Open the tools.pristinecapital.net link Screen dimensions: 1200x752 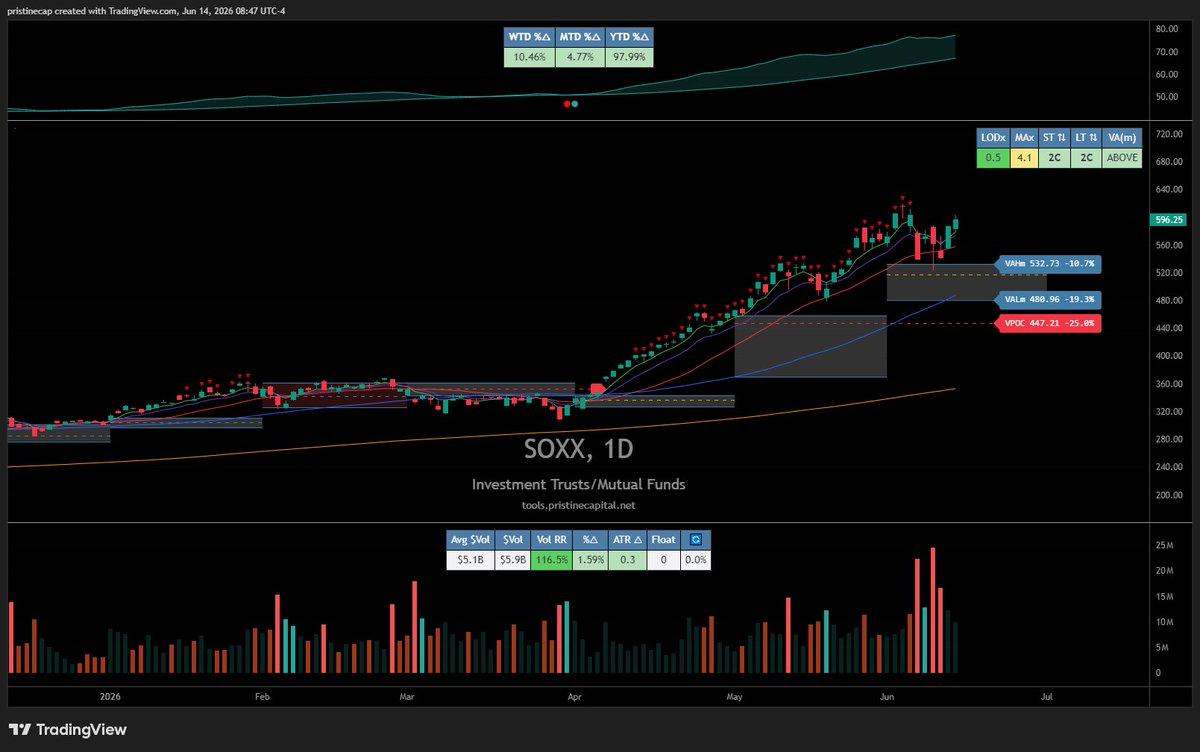coord(579,506)
